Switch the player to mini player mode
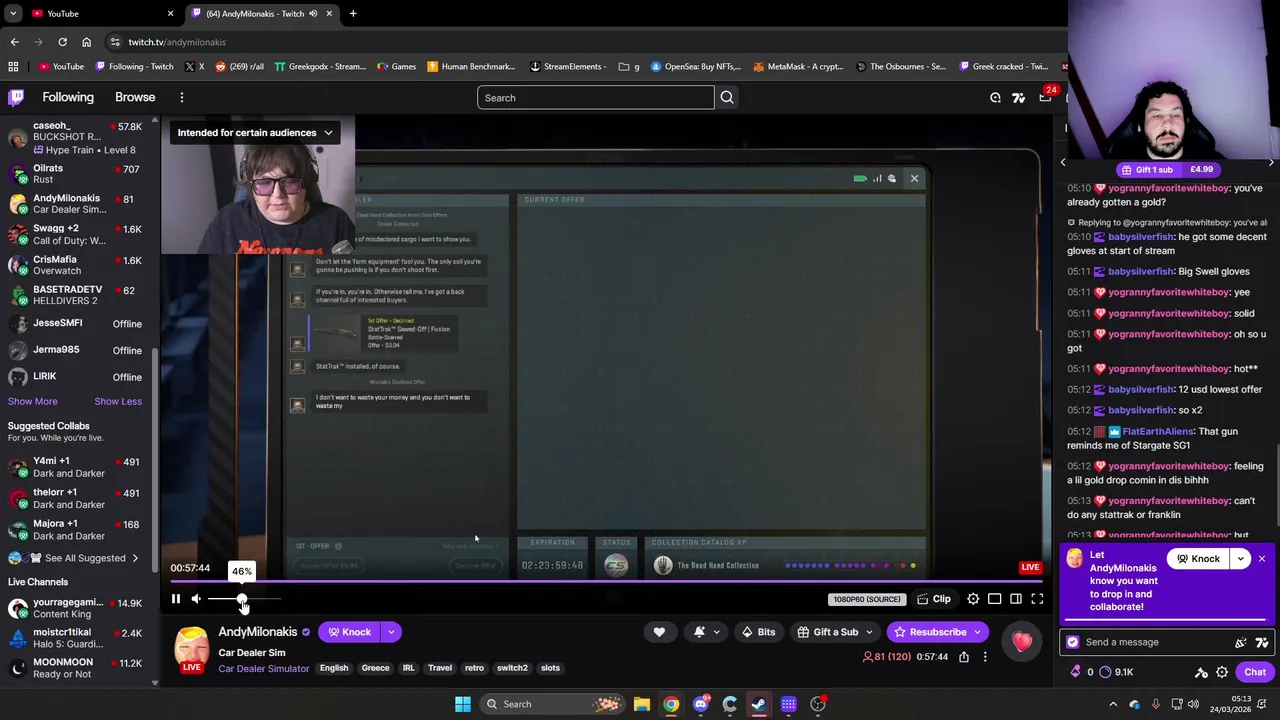Viewport: 1280px width, 720px height. click(x=995, y=599)
